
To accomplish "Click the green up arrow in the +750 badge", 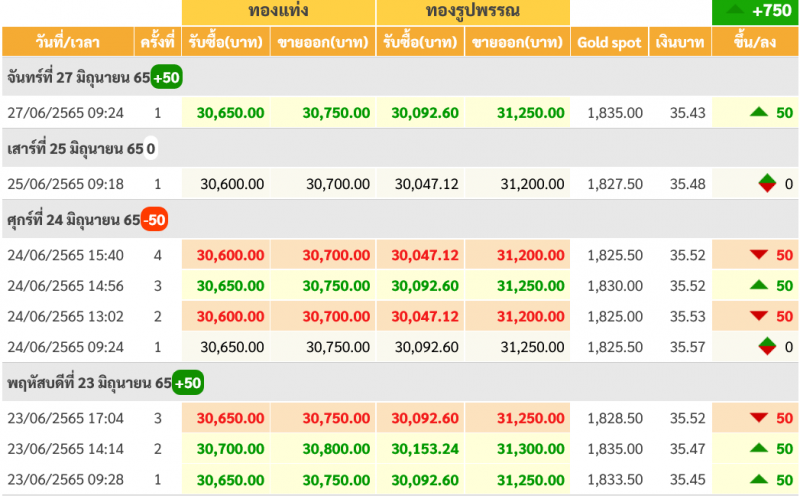I will coord(735,9).
